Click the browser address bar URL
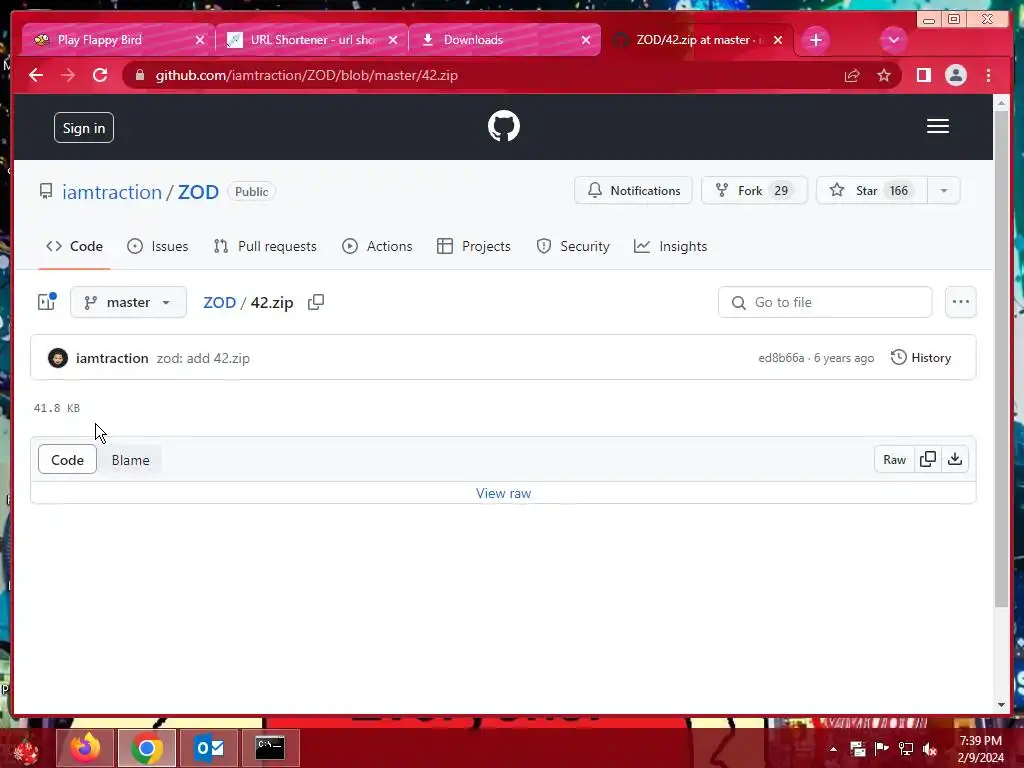The width and height of the screenshot is (1024, 768). click(x=306, y=75)
